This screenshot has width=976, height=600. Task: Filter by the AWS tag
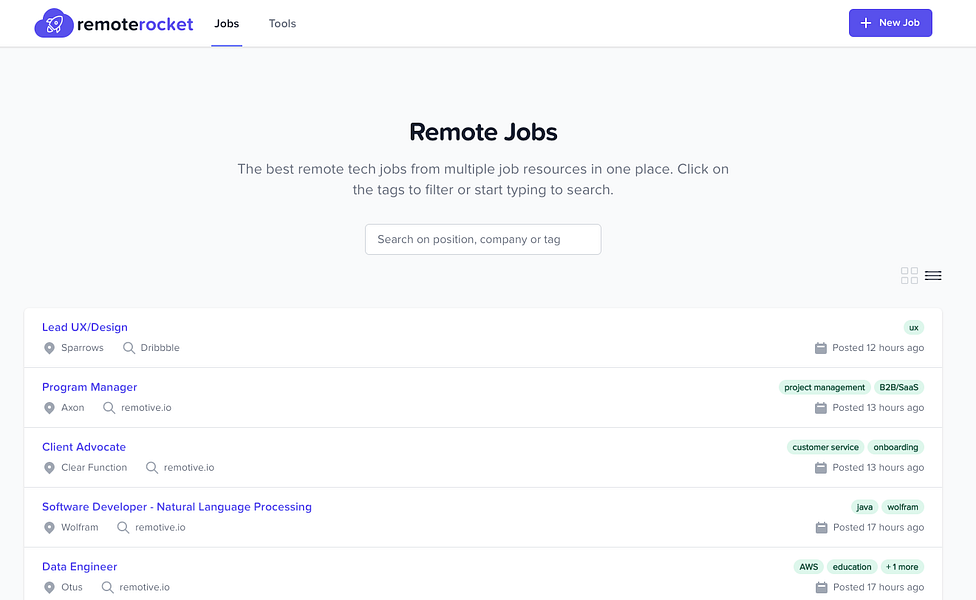(x=809, y=566)
